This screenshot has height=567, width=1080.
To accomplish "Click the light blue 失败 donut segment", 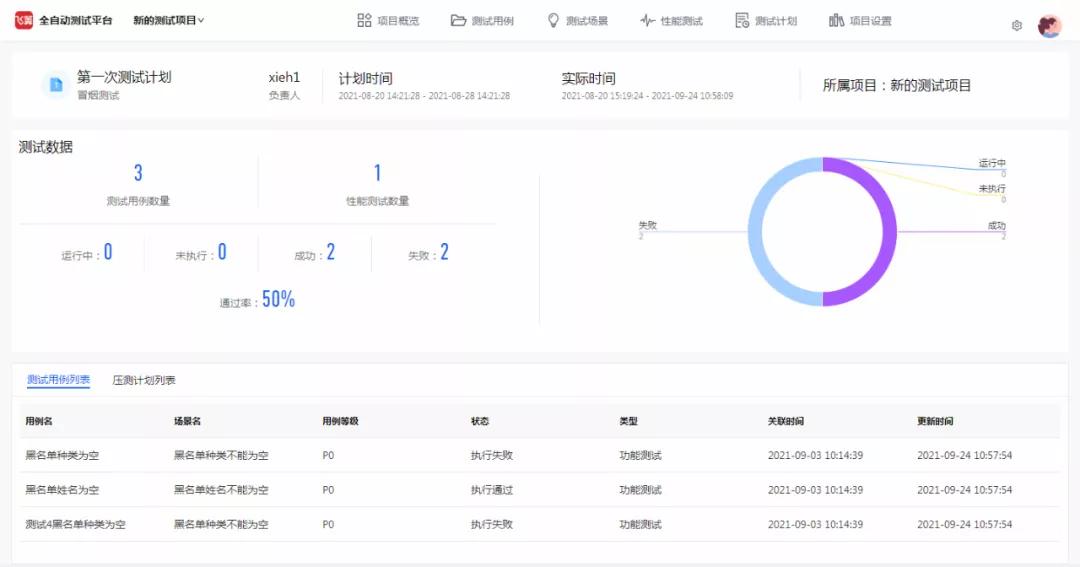I will 756,231.
